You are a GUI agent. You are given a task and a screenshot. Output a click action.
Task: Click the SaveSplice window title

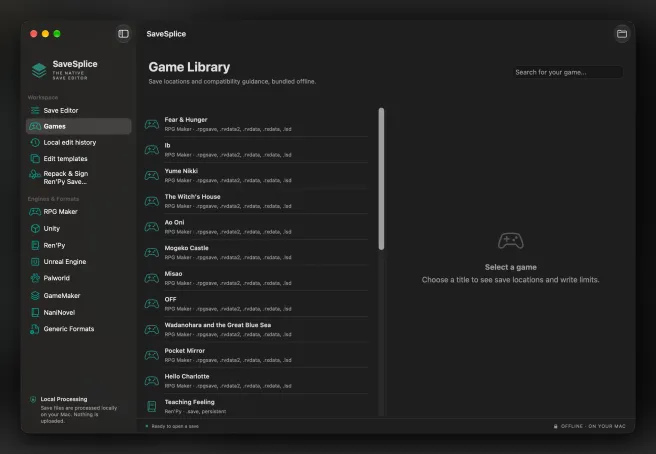pos(166,34)
